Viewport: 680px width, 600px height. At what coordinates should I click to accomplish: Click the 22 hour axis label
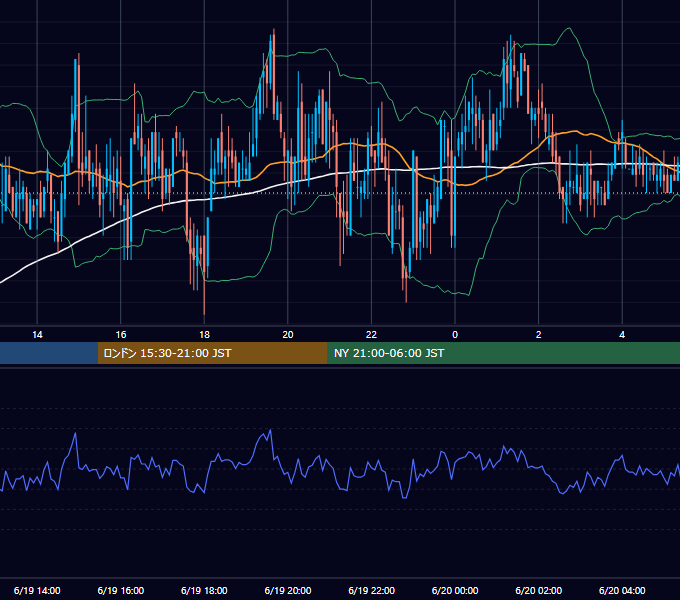pos(372,335)
